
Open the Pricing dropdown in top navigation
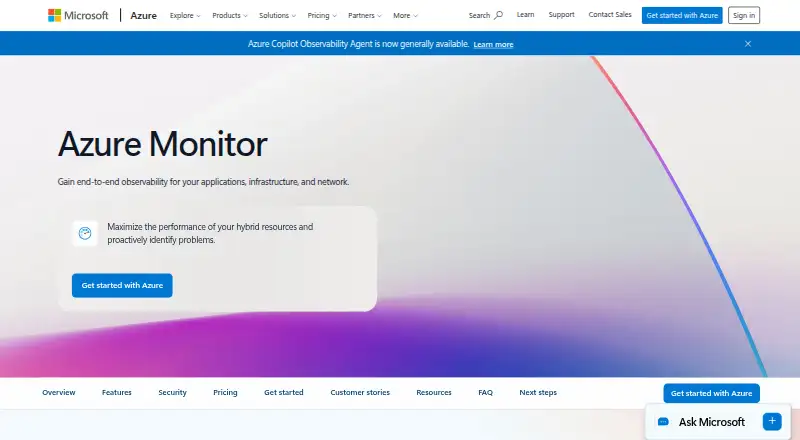point(322,15)
